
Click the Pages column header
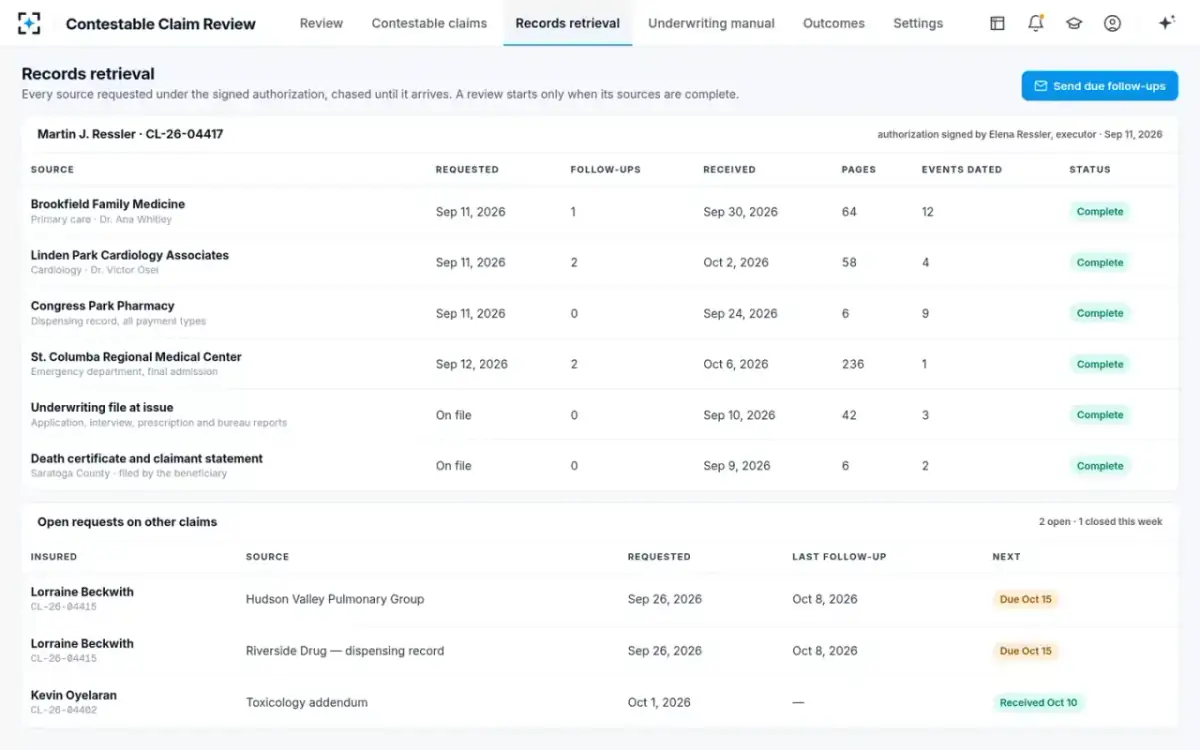859,170
